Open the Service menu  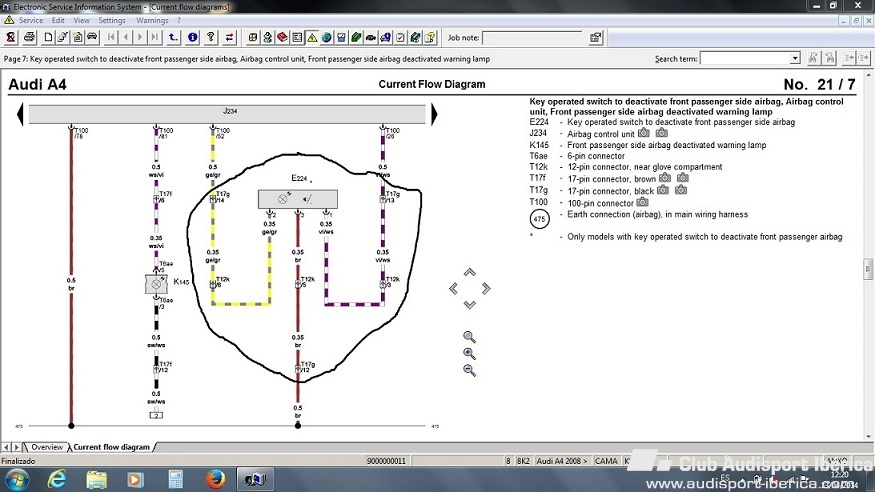31,20
